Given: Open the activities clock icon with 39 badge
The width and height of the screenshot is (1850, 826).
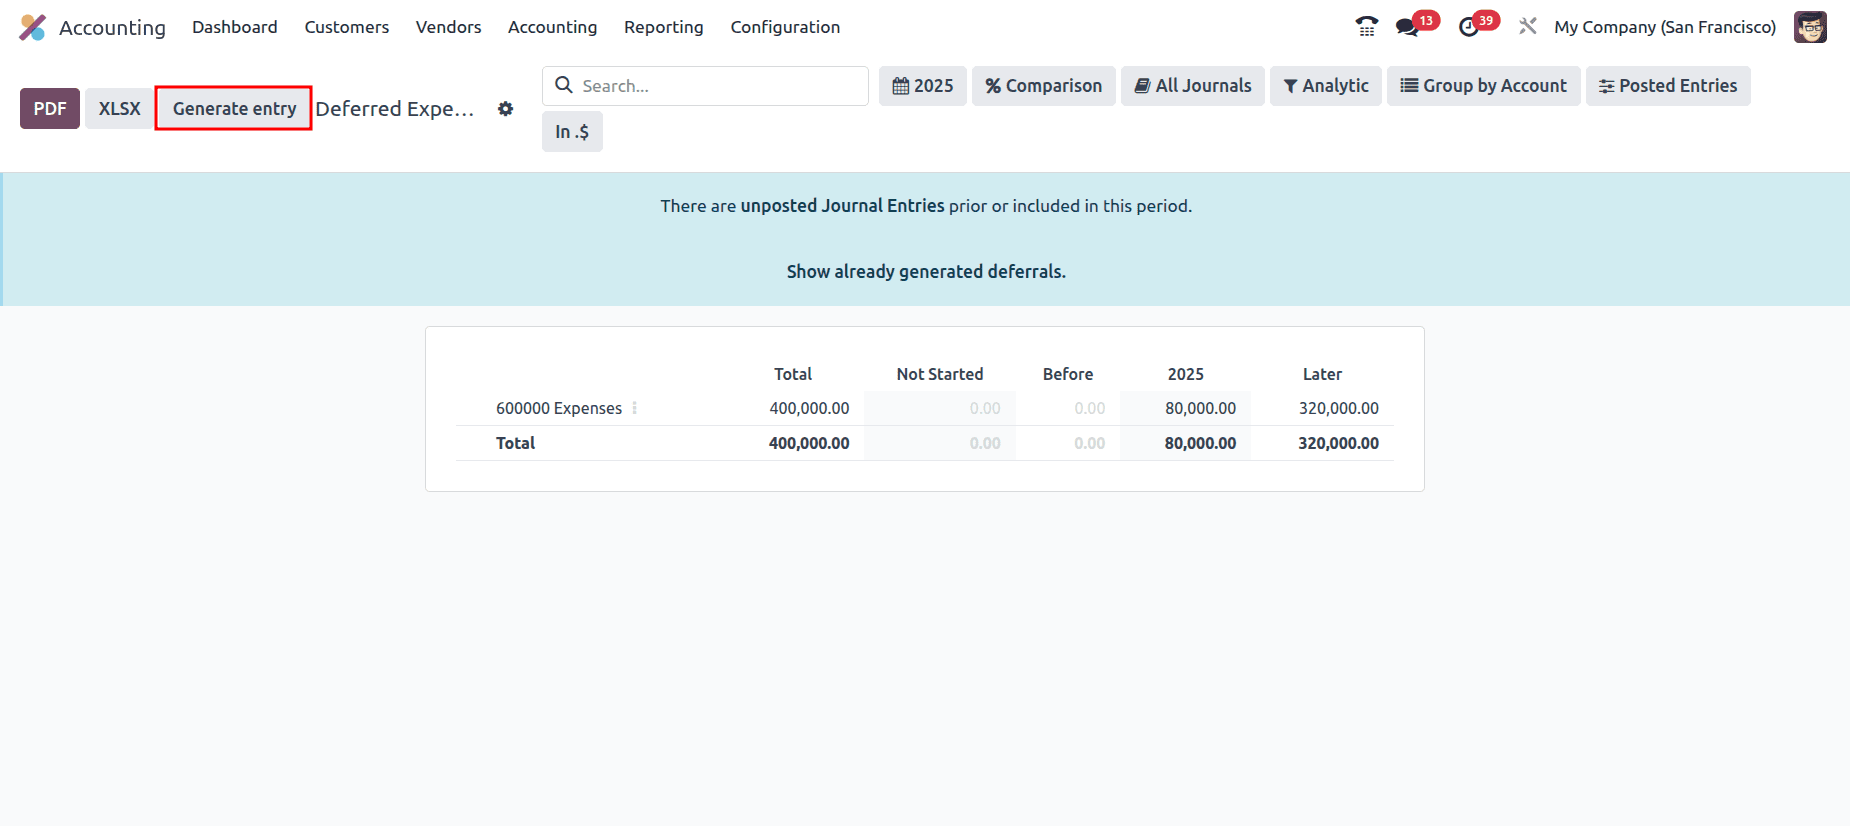Looking at the screenshot, I should (x=1469, y=27).
